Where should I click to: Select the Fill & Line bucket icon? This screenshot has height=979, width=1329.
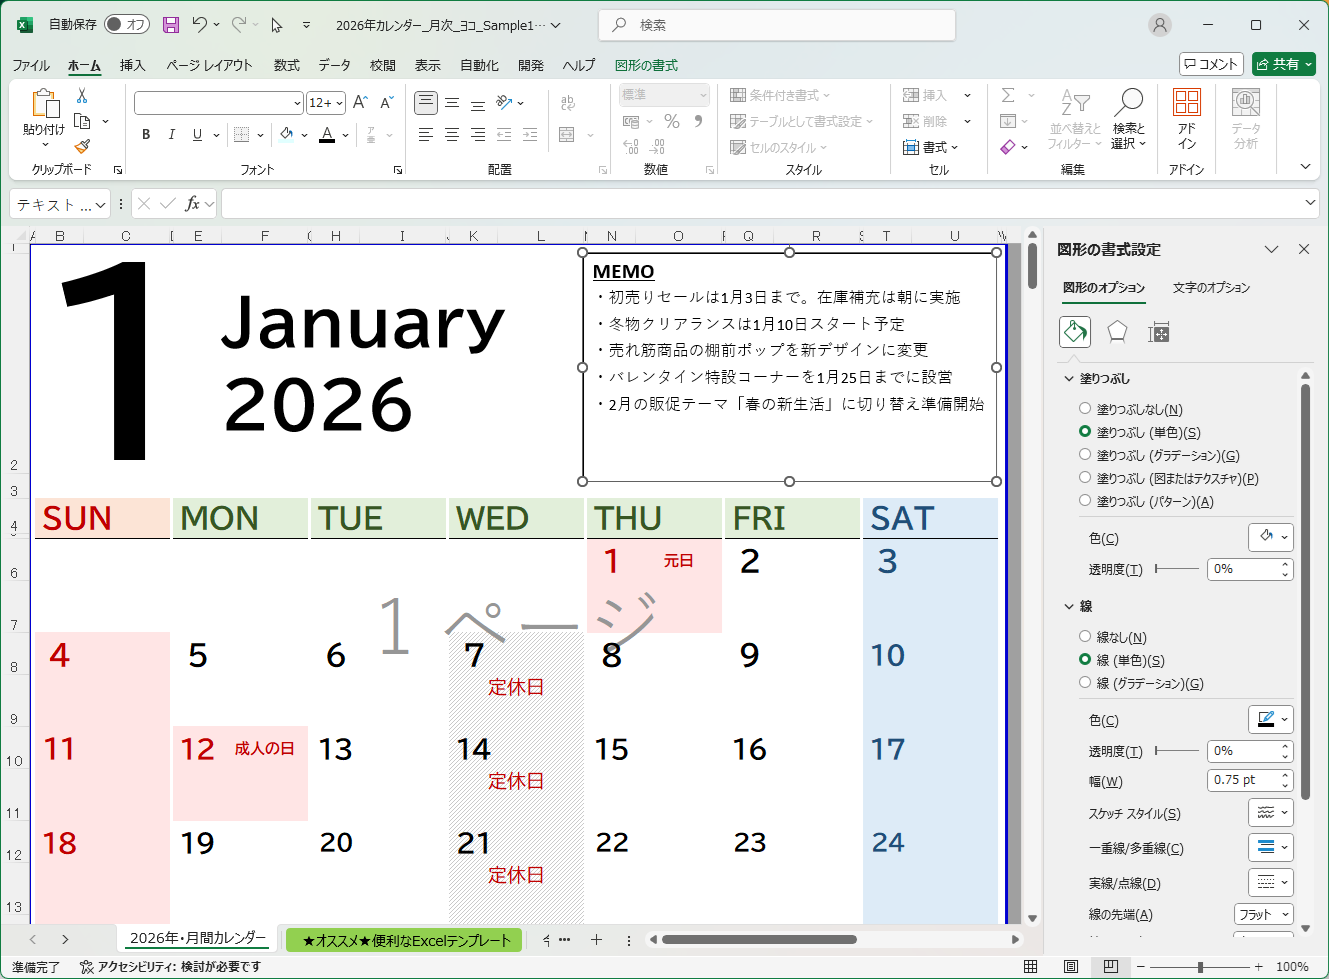click(1075, 331)
